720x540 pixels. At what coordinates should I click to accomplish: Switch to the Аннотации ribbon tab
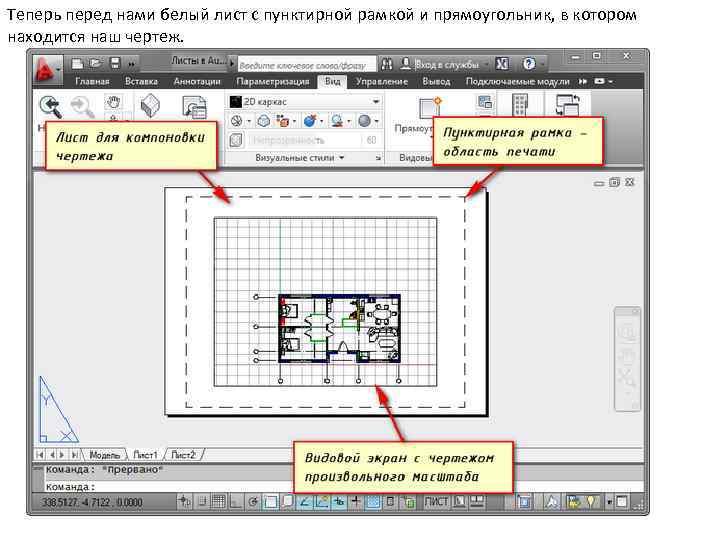point(197,81)
